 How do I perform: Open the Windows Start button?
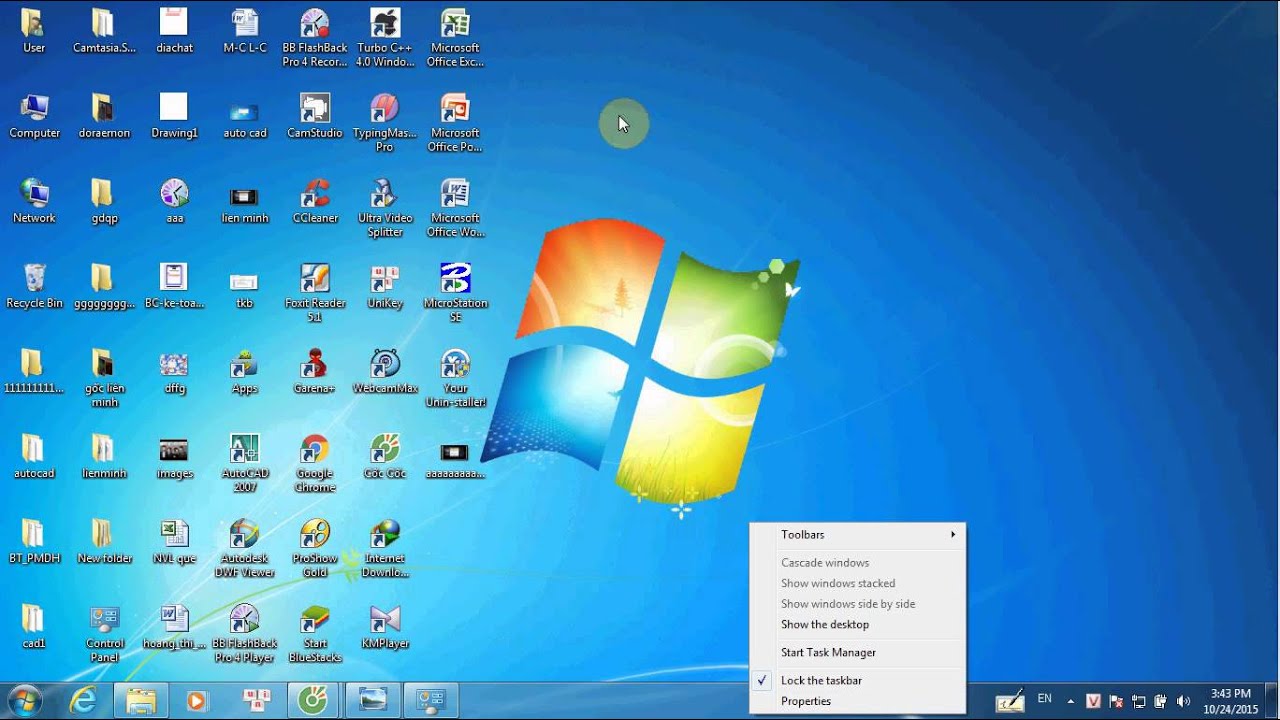(x=25, y=701)
